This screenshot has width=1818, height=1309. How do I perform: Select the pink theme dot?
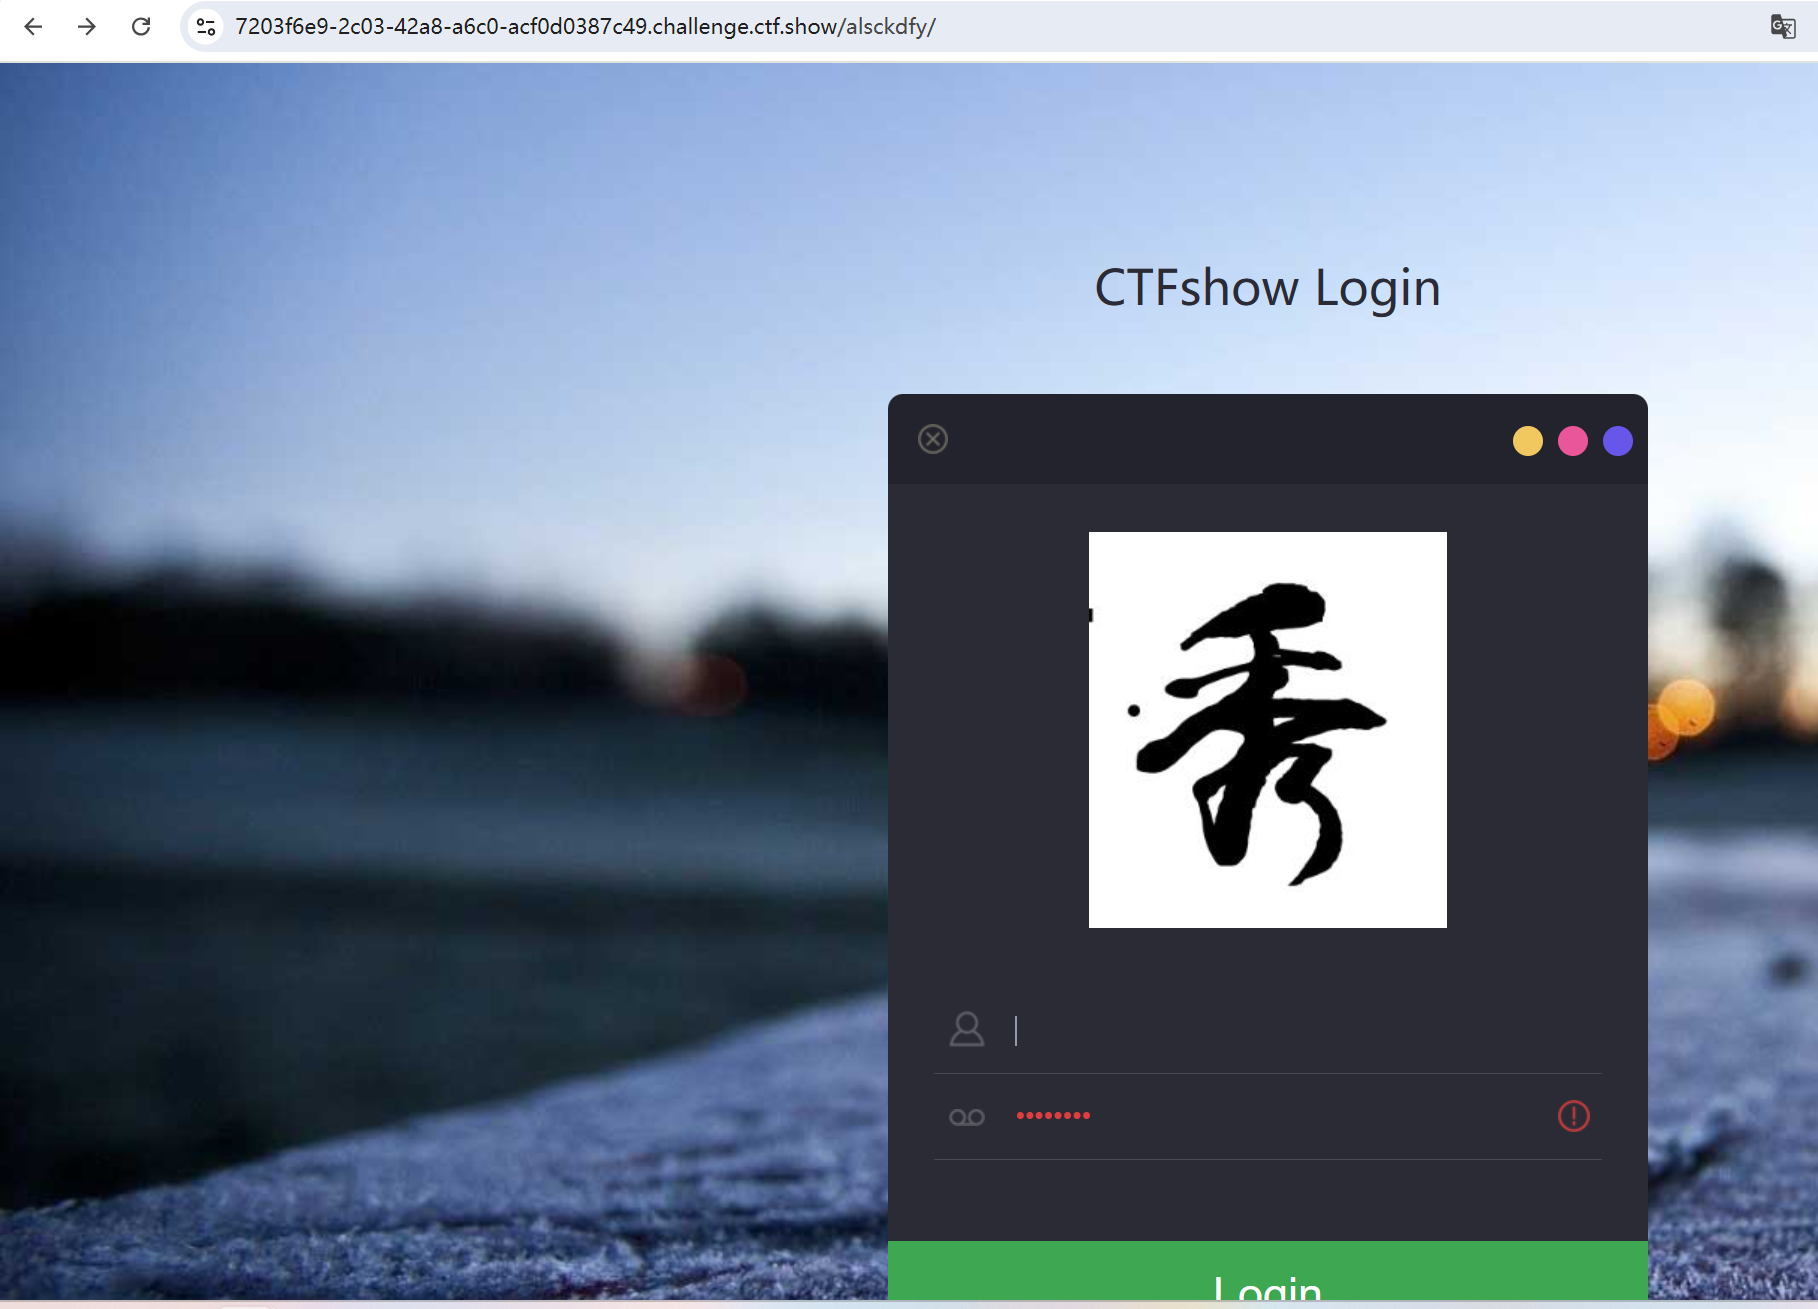pyautogui.click(x=1572, y=441)
